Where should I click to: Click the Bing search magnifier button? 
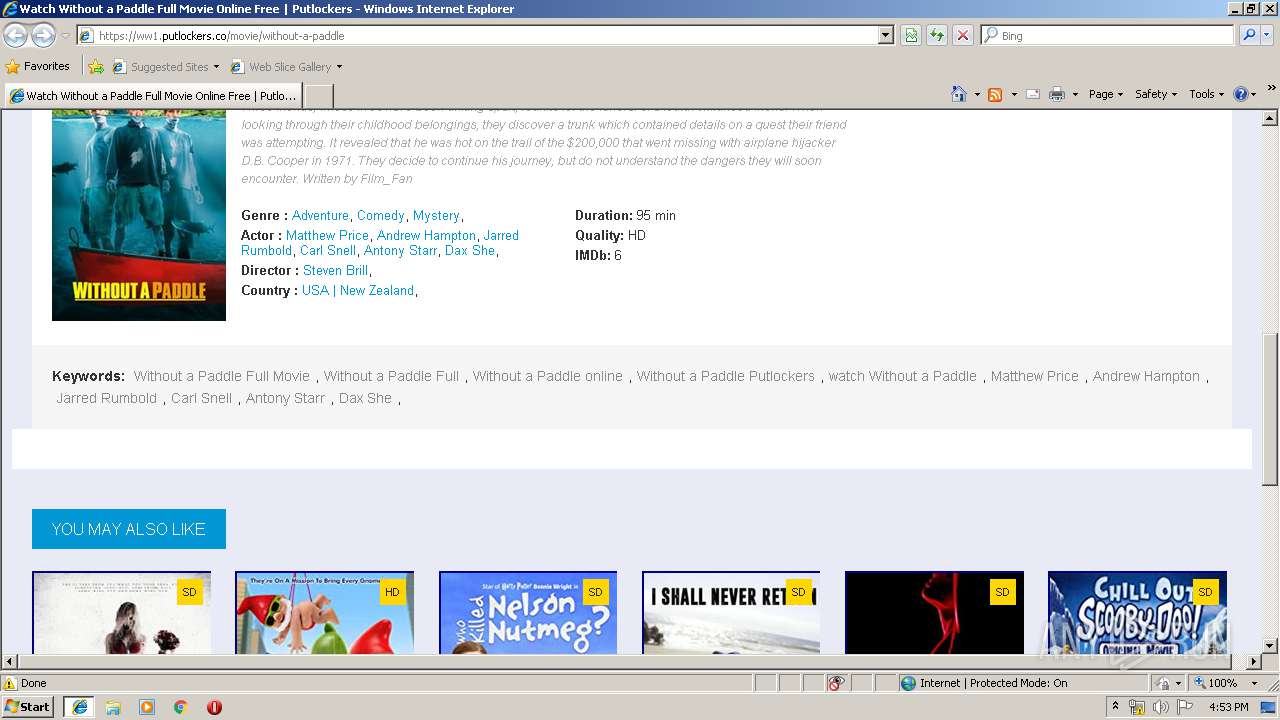coord(1249,35)
